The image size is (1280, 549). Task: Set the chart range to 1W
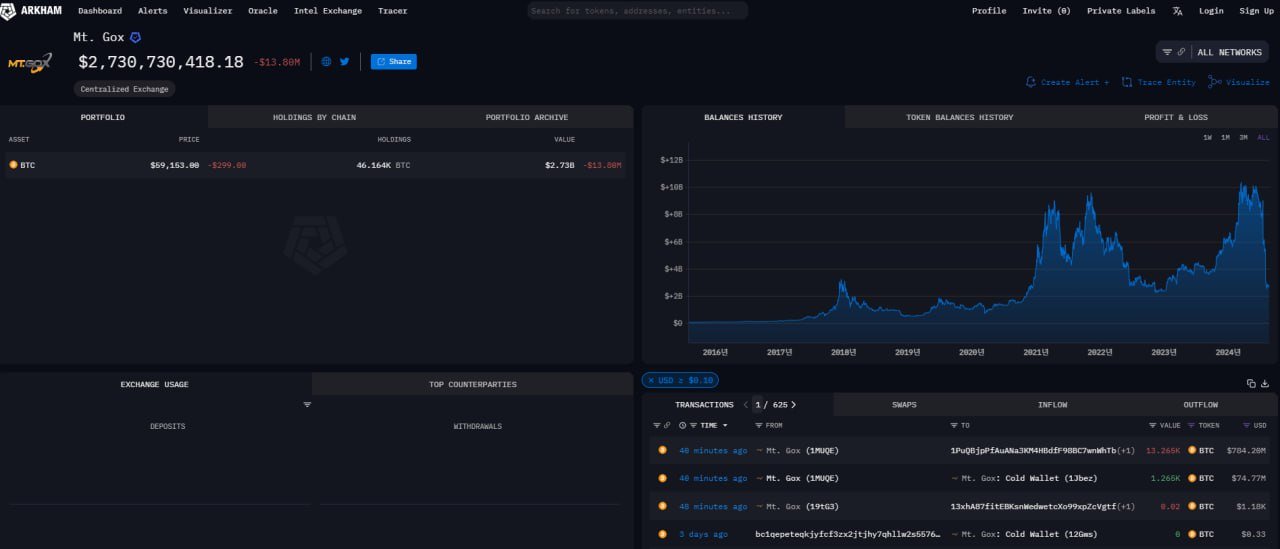pos(1207,137)
